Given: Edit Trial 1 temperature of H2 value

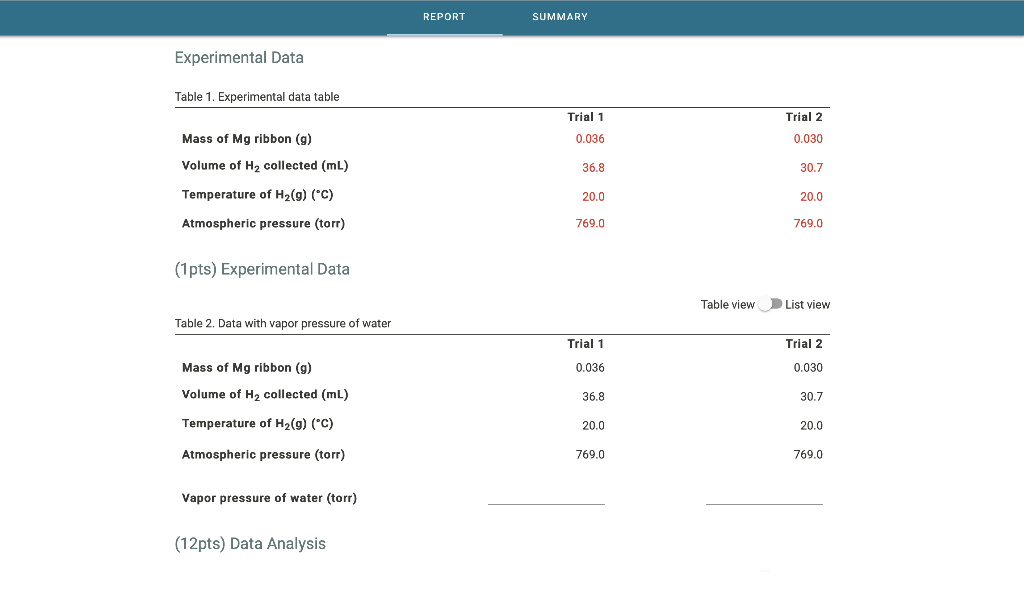Looking at the screenshot, I should point(592,196).
